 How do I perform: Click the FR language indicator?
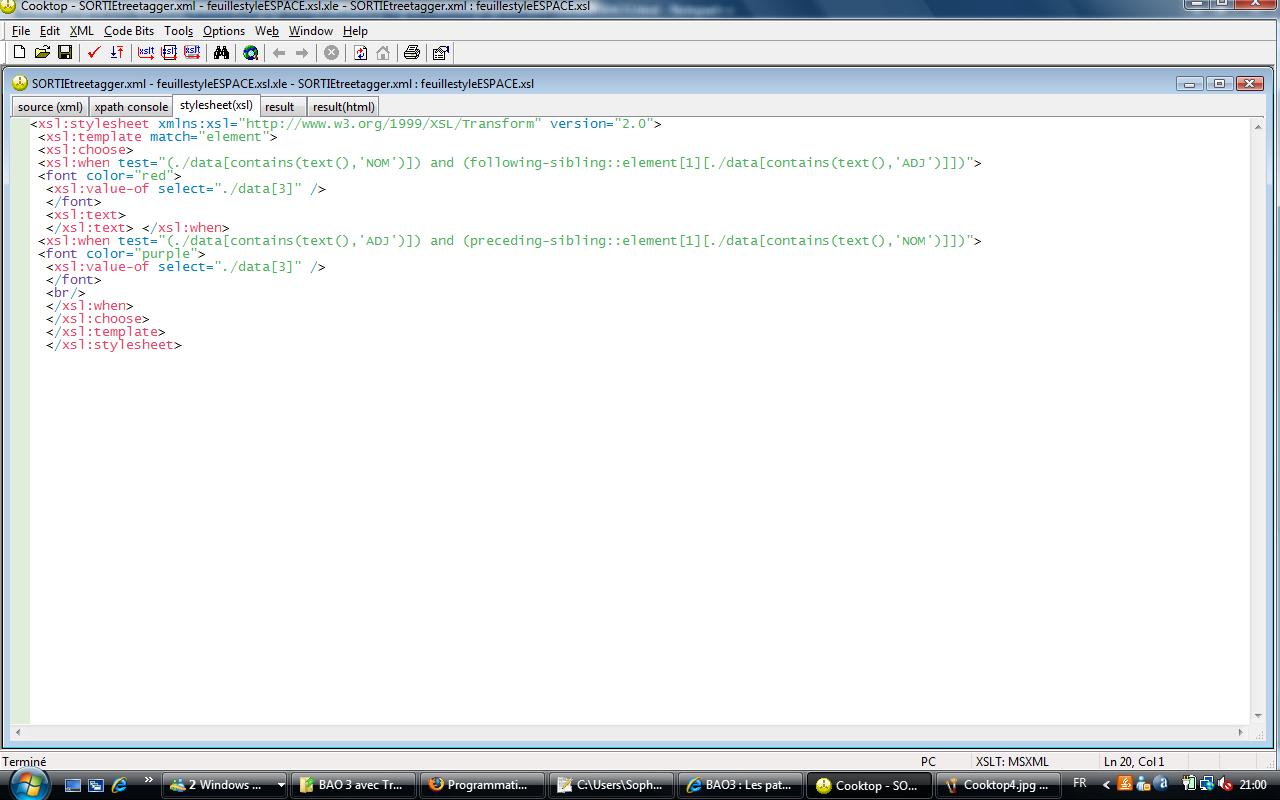click(1080, 784)
